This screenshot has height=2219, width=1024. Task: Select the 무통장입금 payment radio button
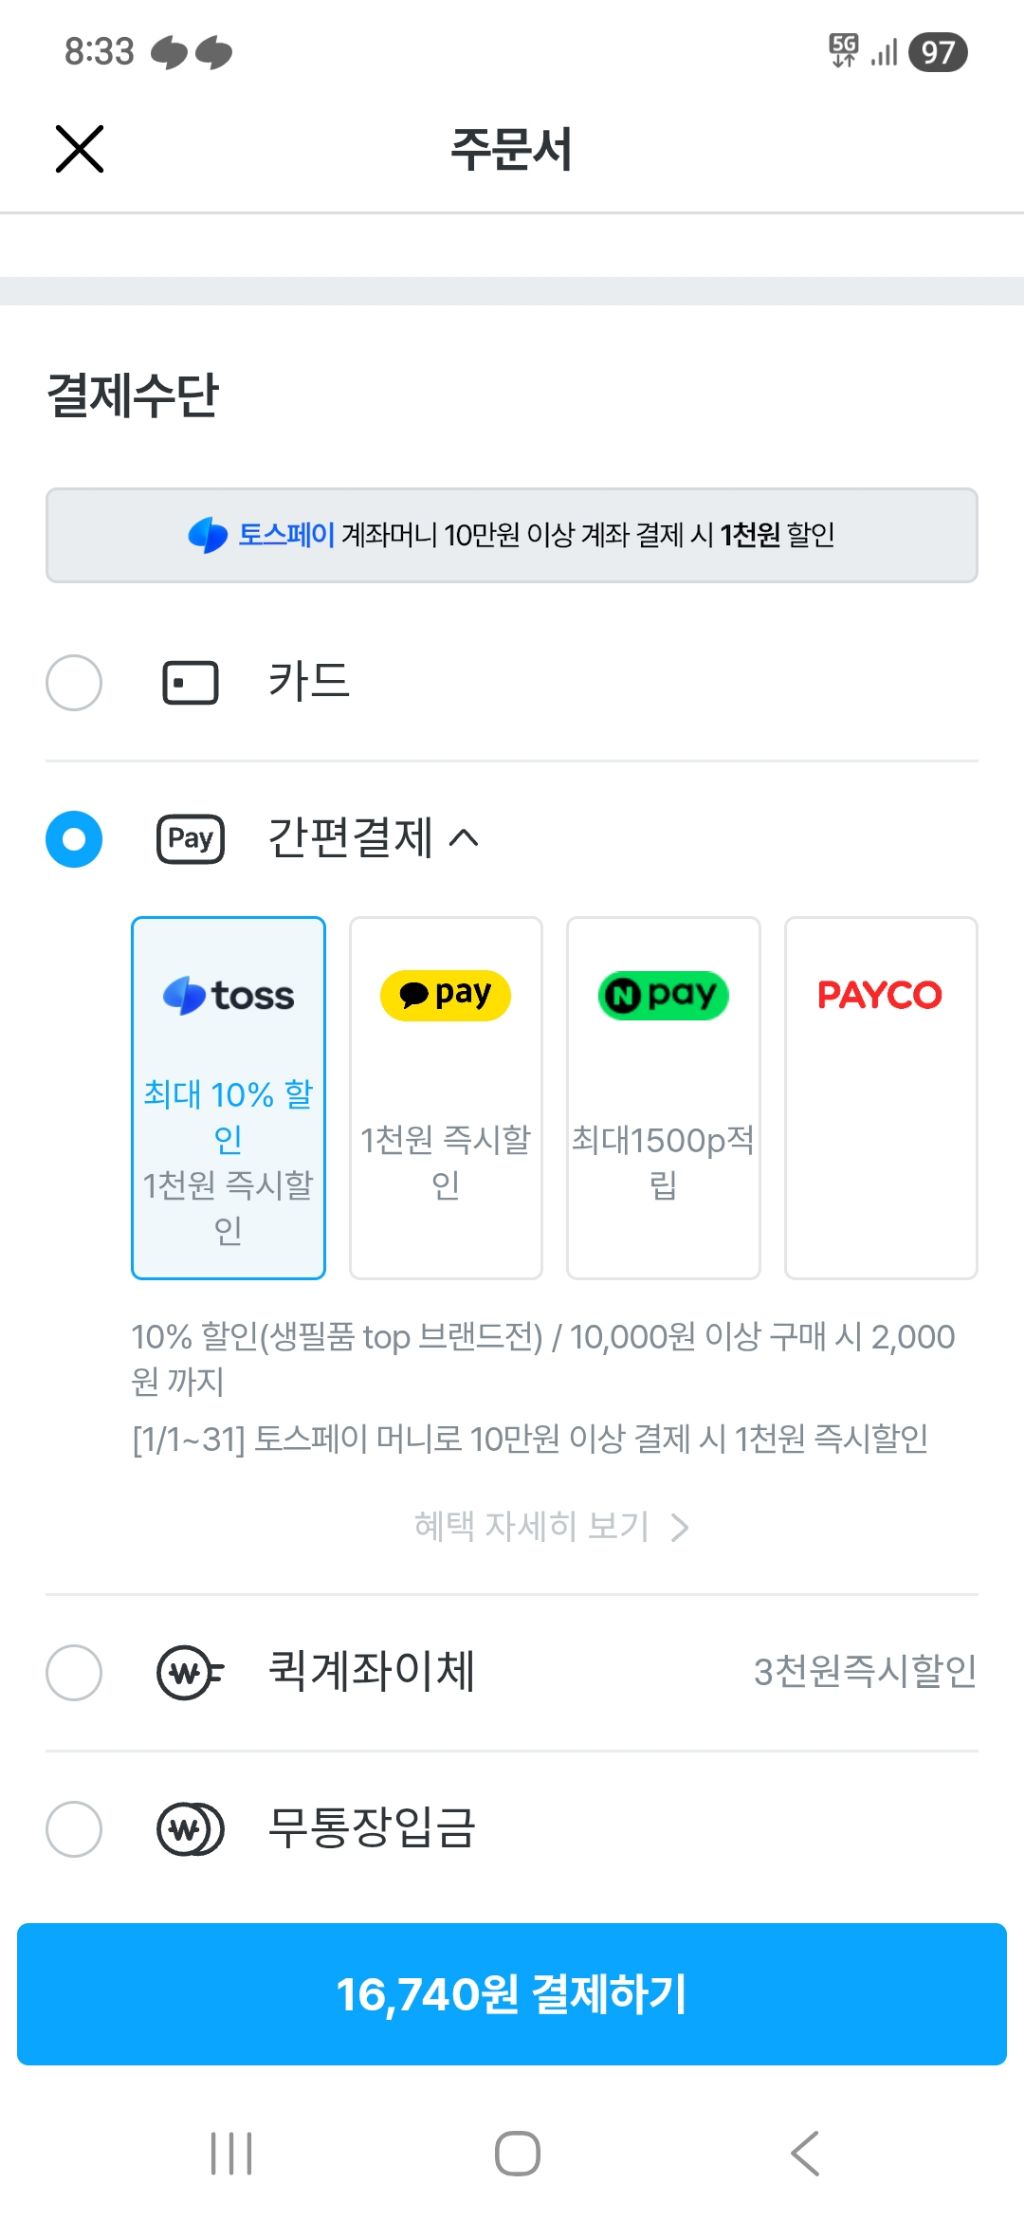click(73, 1830)
